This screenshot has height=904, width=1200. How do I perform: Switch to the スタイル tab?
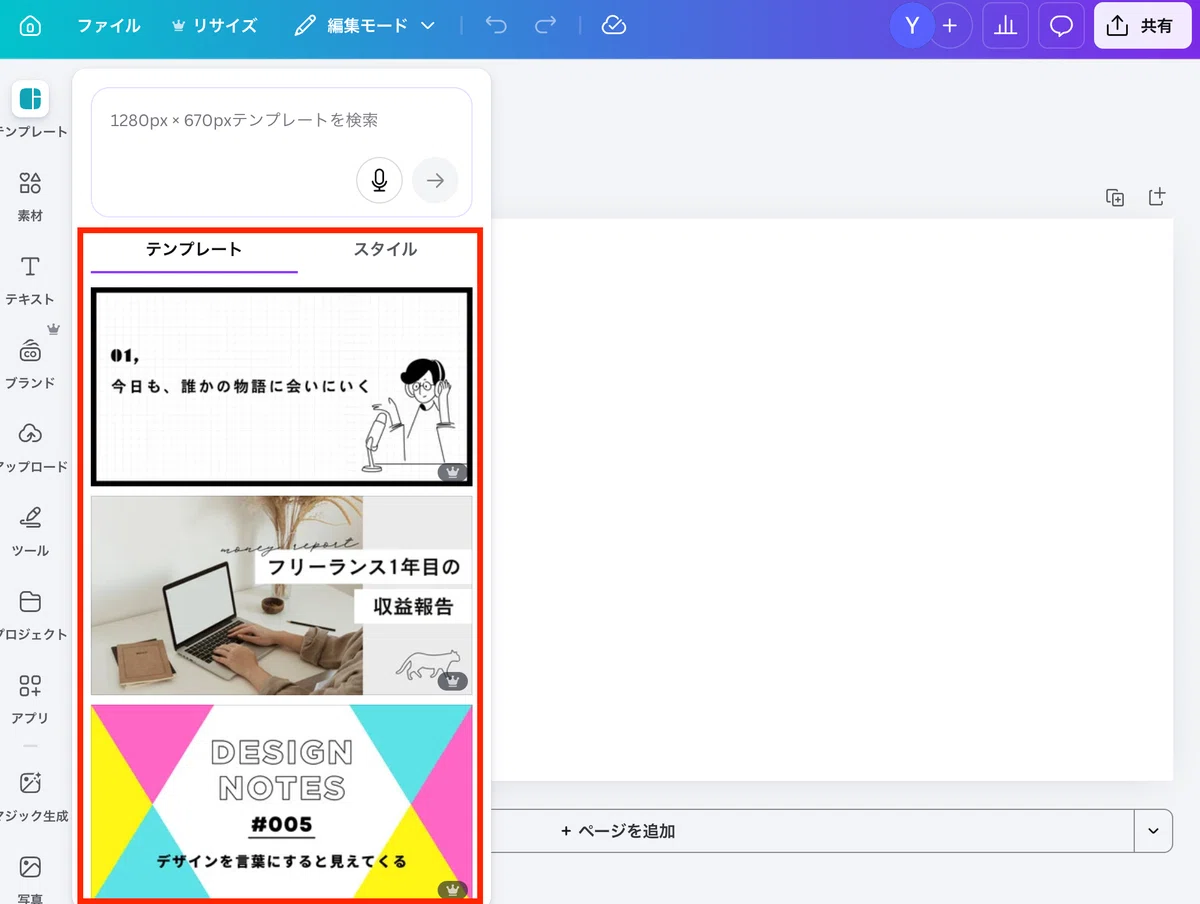coord(385,250)
